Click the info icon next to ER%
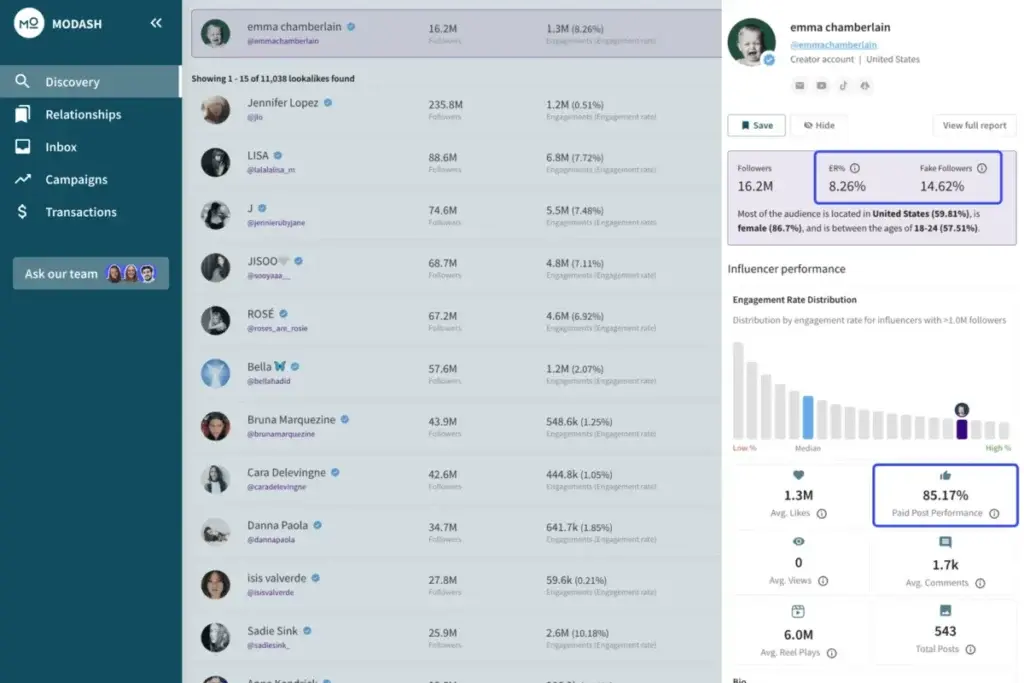1024x683 pixels. click(855, 168)
